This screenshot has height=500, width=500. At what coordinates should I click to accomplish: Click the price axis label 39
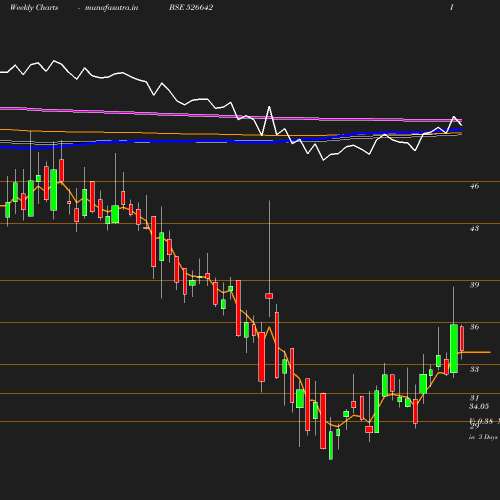click(x=474, y=285)
